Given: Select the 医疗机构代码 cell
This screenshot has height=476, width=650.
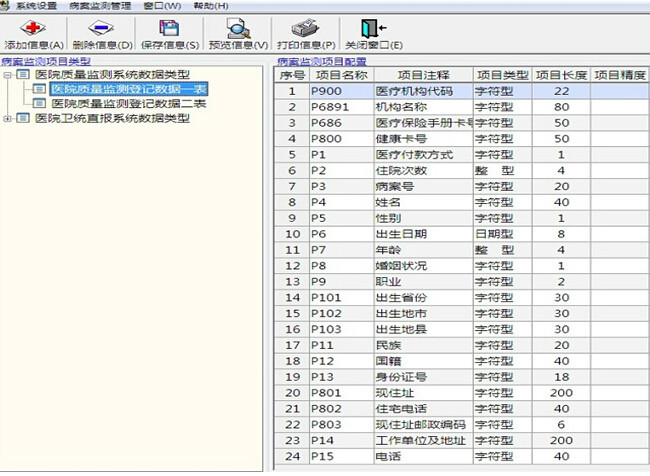Looking at the screenshot, I should 423,91.
